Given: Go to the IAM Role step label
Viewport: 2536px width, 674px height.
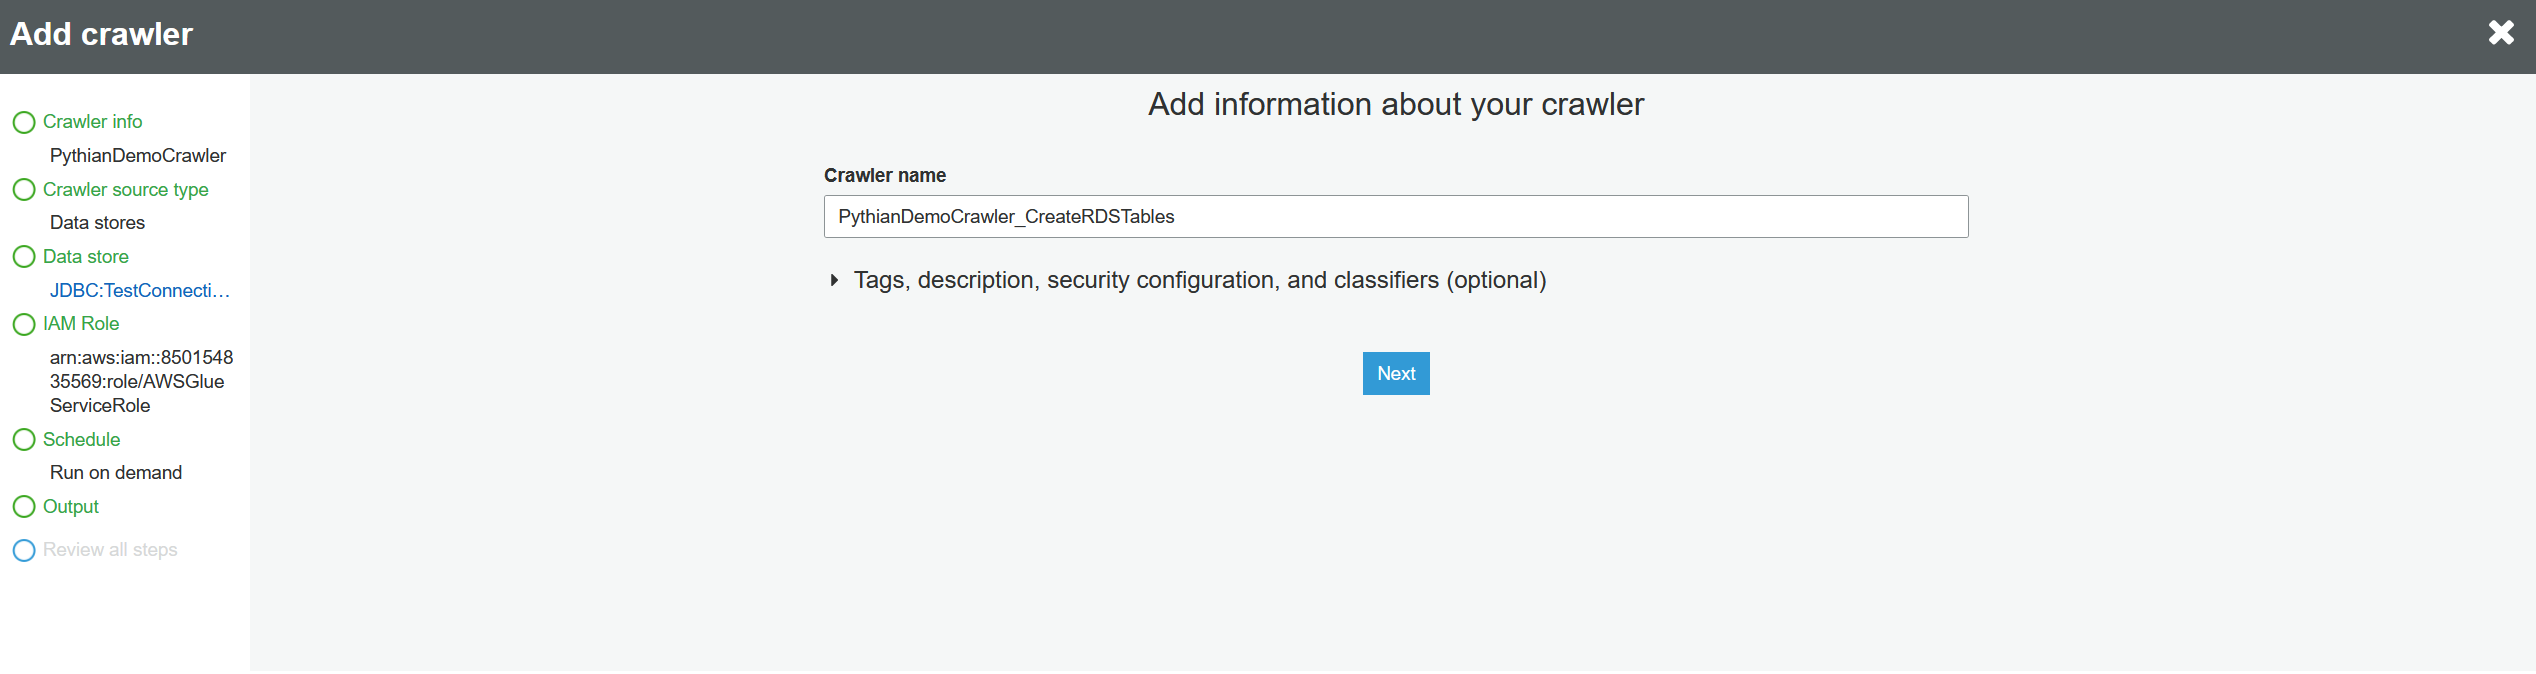Looking at the screenshot, I should [81, 323].
